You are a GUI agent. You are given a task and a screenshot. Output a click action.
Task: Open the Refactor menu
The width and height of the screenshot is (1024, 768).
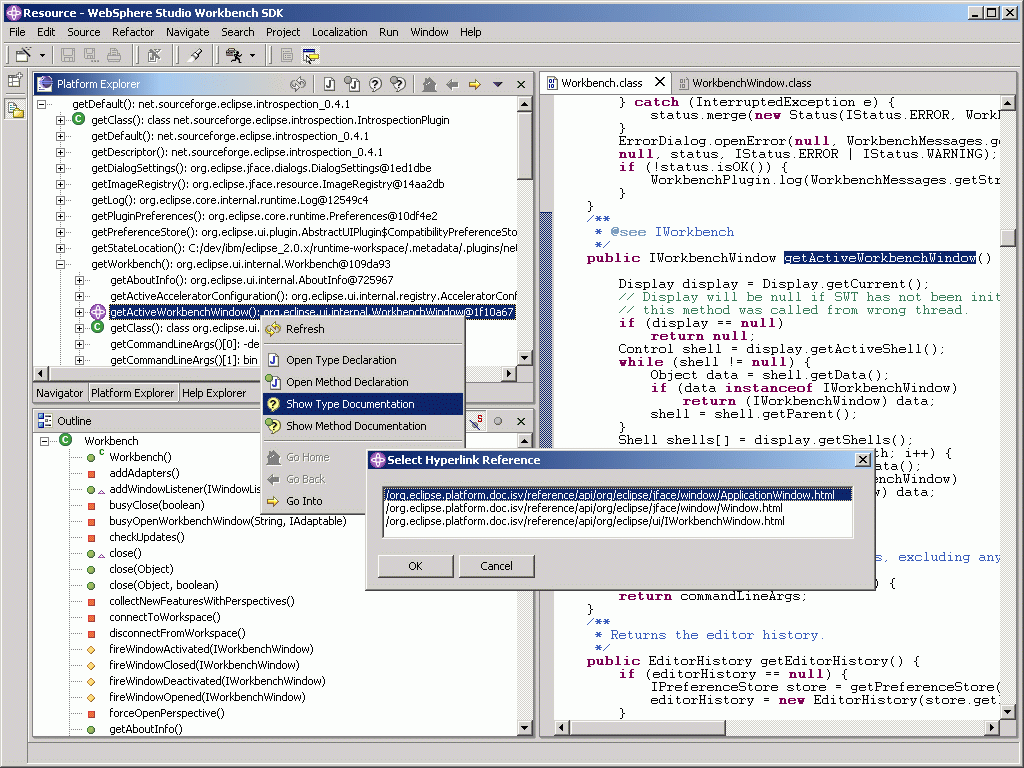click(x=133, y=32)
